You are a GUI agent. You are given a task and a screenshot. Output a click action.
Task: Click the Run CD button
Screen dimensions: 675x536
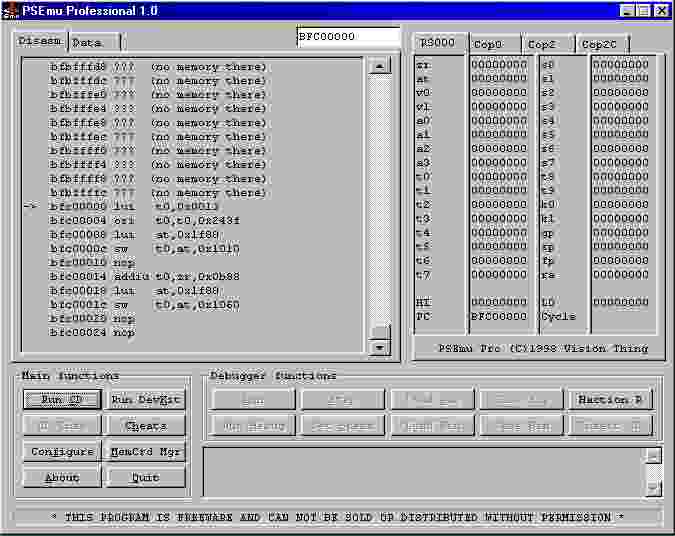62,400
